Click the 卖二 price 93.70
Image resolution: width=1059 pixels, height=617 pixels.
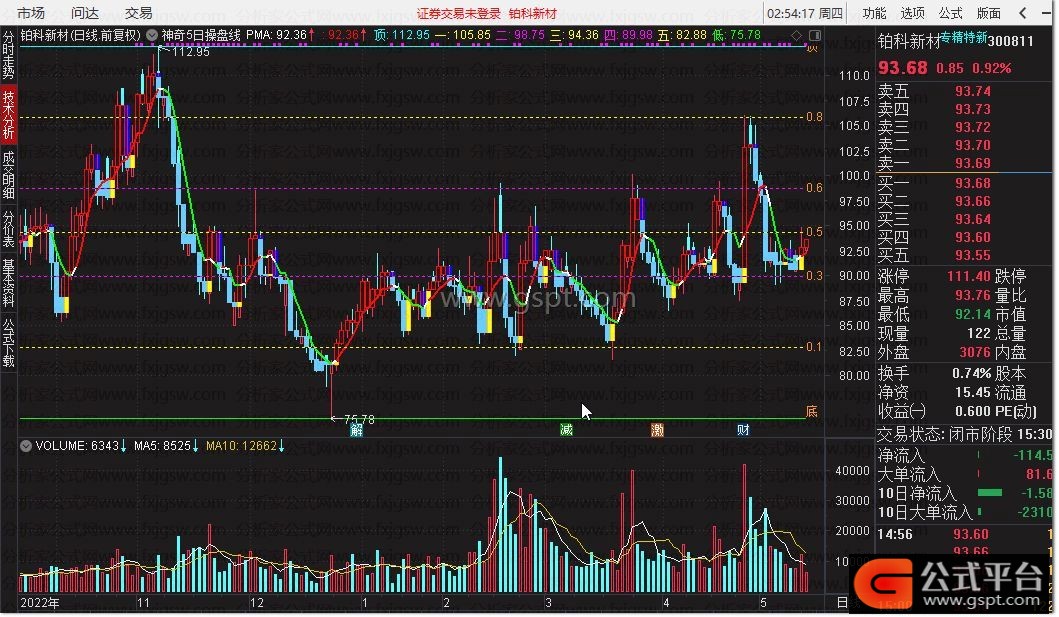[x=973, y=145]
